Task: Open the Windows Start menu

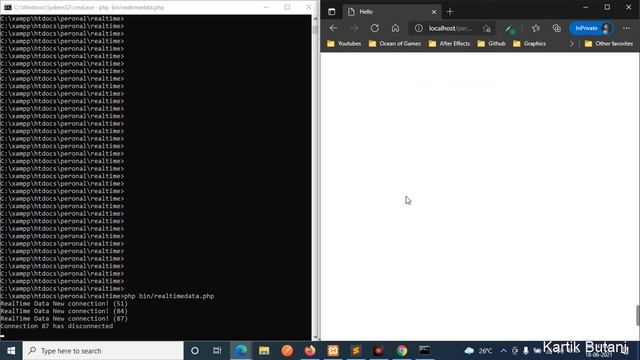Action: click(x=11, y=351)
